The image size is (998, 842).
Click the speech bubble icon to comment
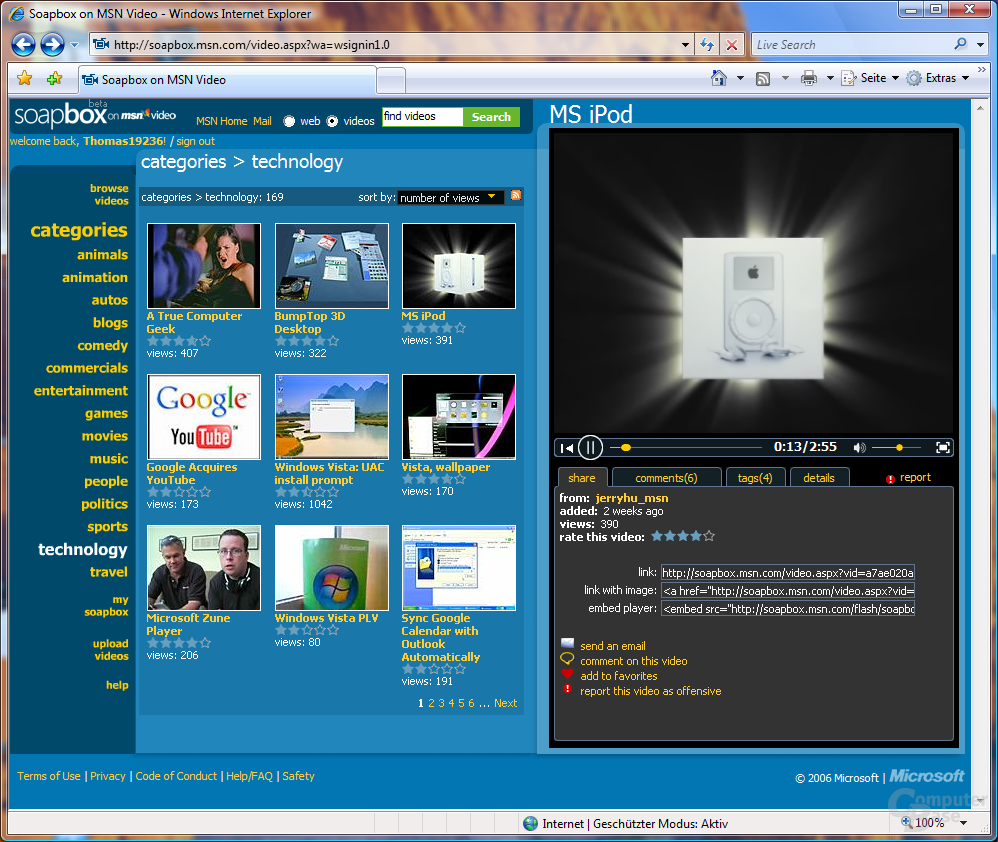[566, 660]
